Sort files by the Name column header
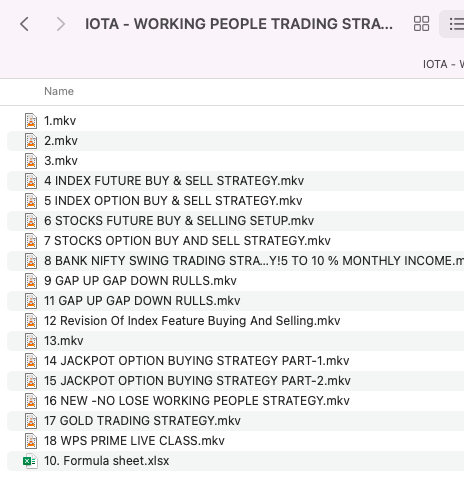 pos(59,91)
